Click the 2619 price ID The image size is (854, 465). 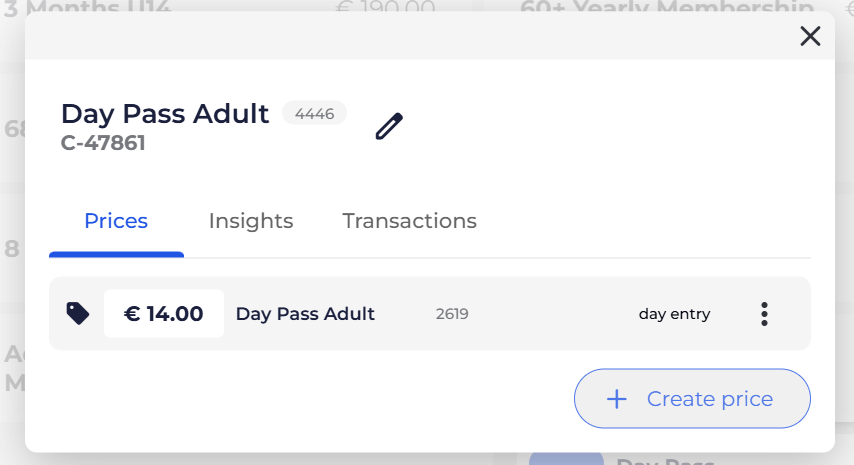click(x=452, y=314)
